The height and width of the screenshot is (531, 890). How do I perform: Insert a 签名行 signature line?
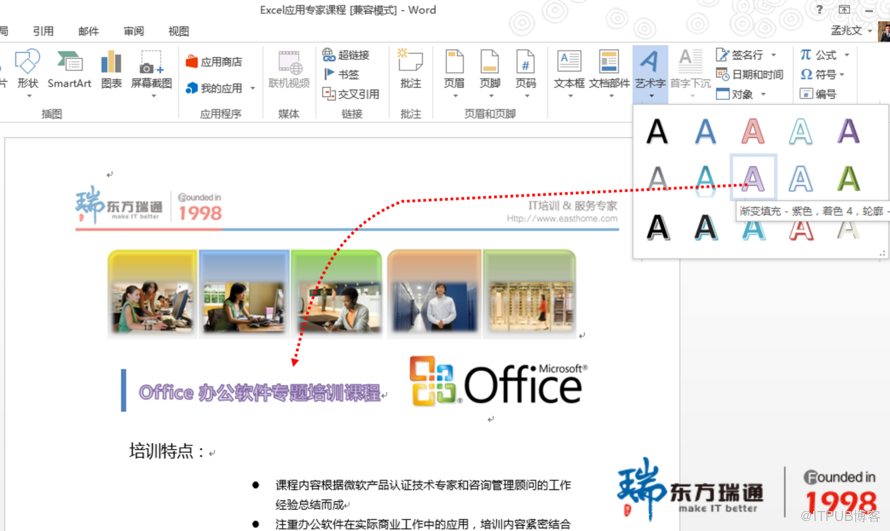pos(740,54)
